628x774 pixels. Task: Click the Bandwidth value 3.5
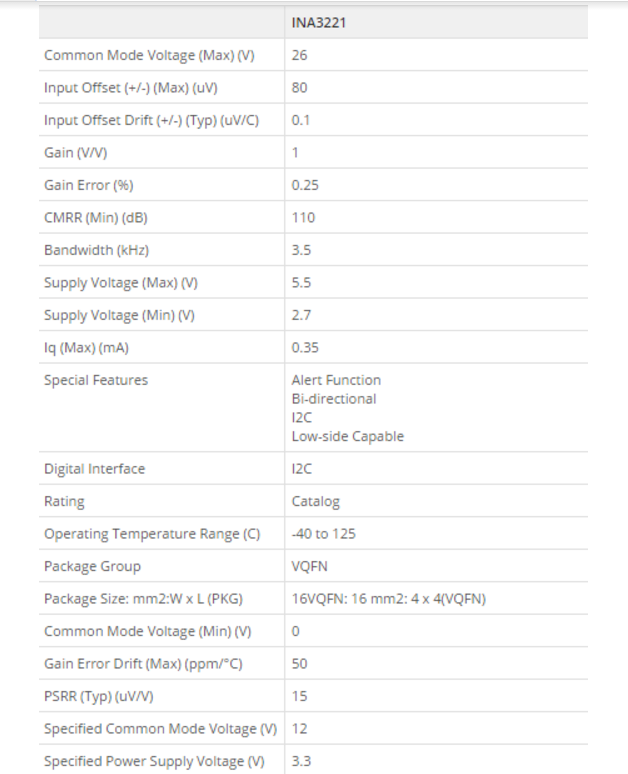tap(301, 250)
